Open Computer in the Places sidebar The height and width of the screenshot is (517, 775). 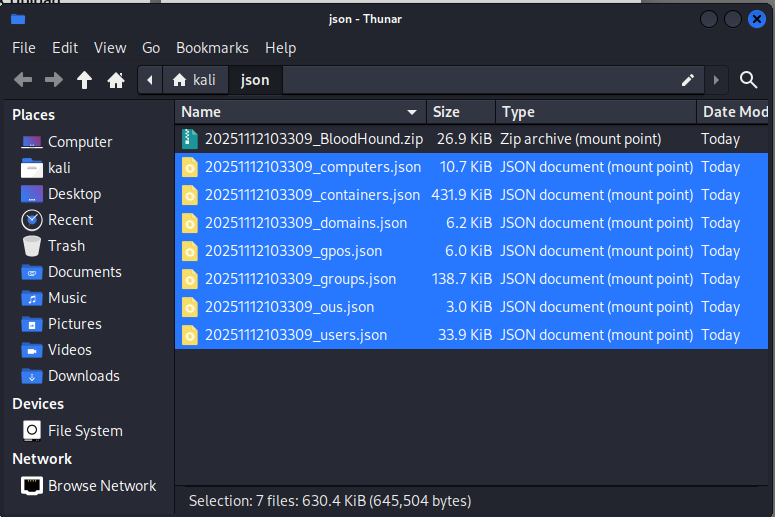pos(67,142)
